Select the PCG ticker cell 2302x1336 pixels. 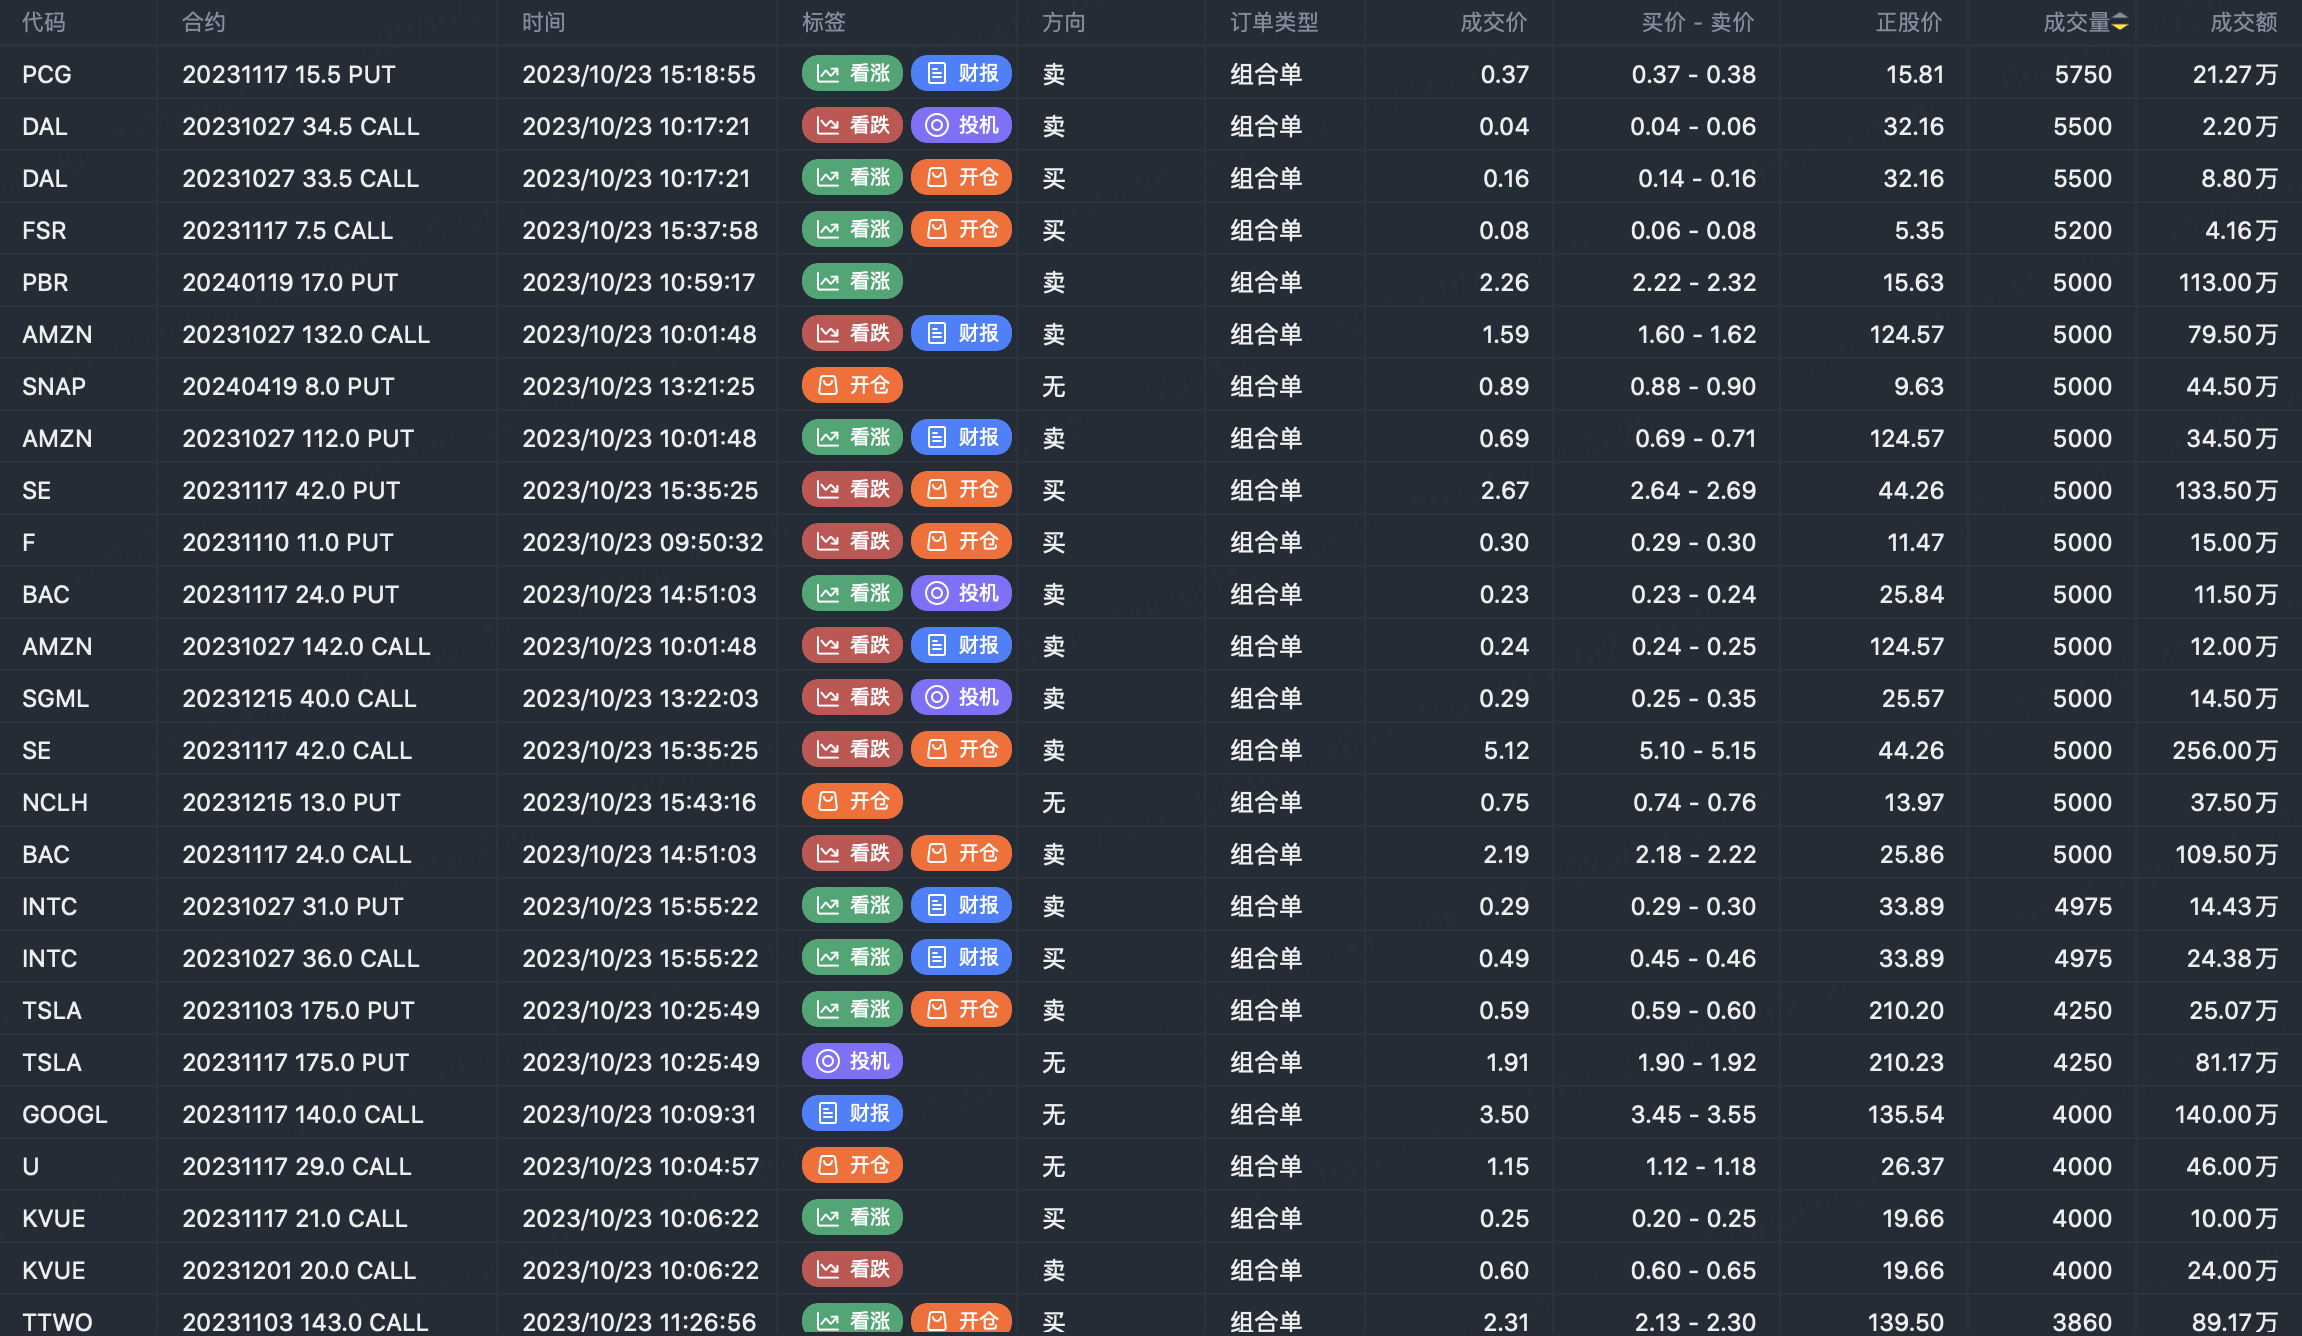(x=47, y=74)
